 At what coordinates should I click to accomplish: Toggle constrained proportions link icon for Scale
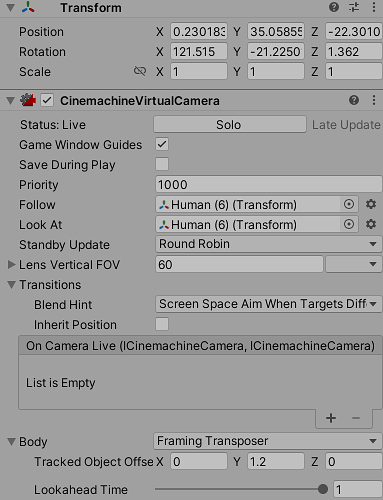pyautogui.click(x=140, y=71)
